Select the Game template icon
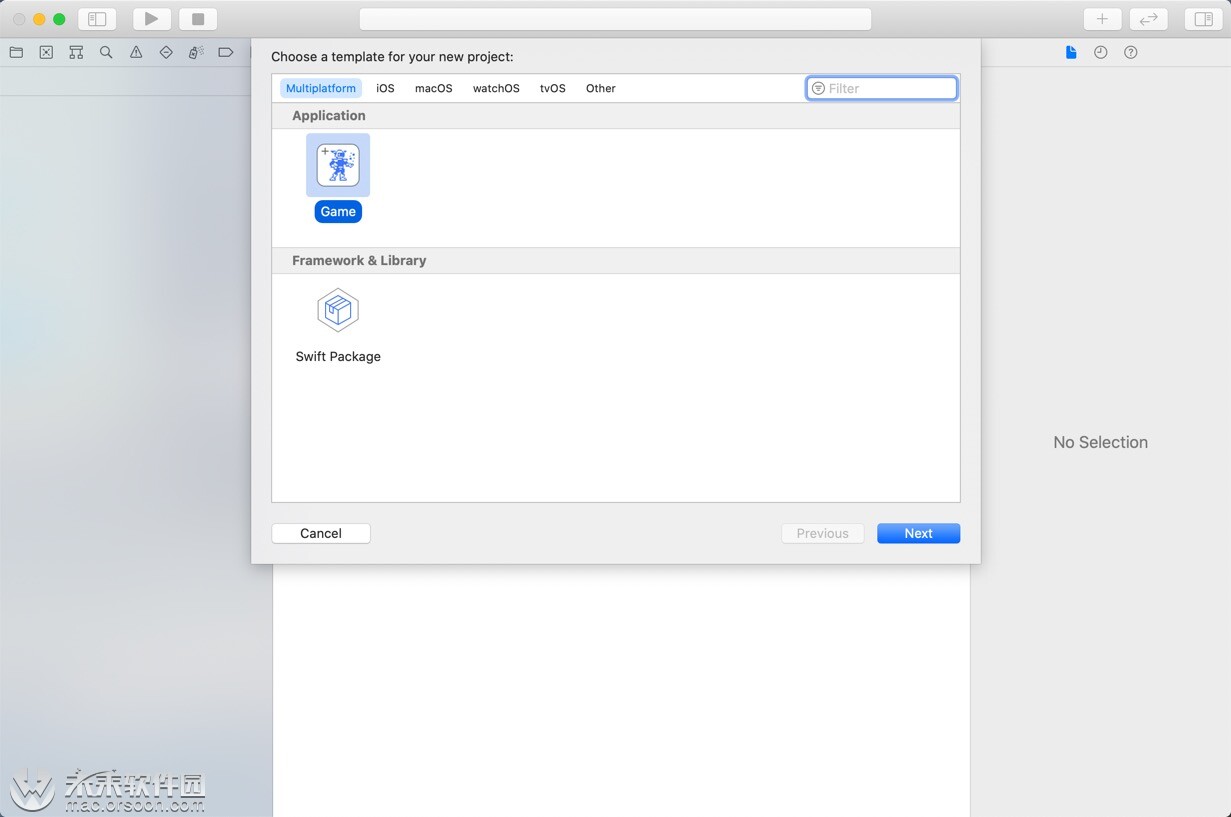This screenshot has width=1231, height=817. [x=338, y=165]
